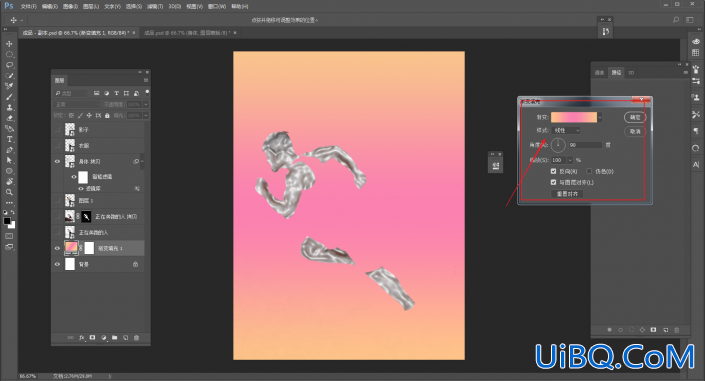
Task: Open the Character panel icon in right dock
Action: [696, 165]
